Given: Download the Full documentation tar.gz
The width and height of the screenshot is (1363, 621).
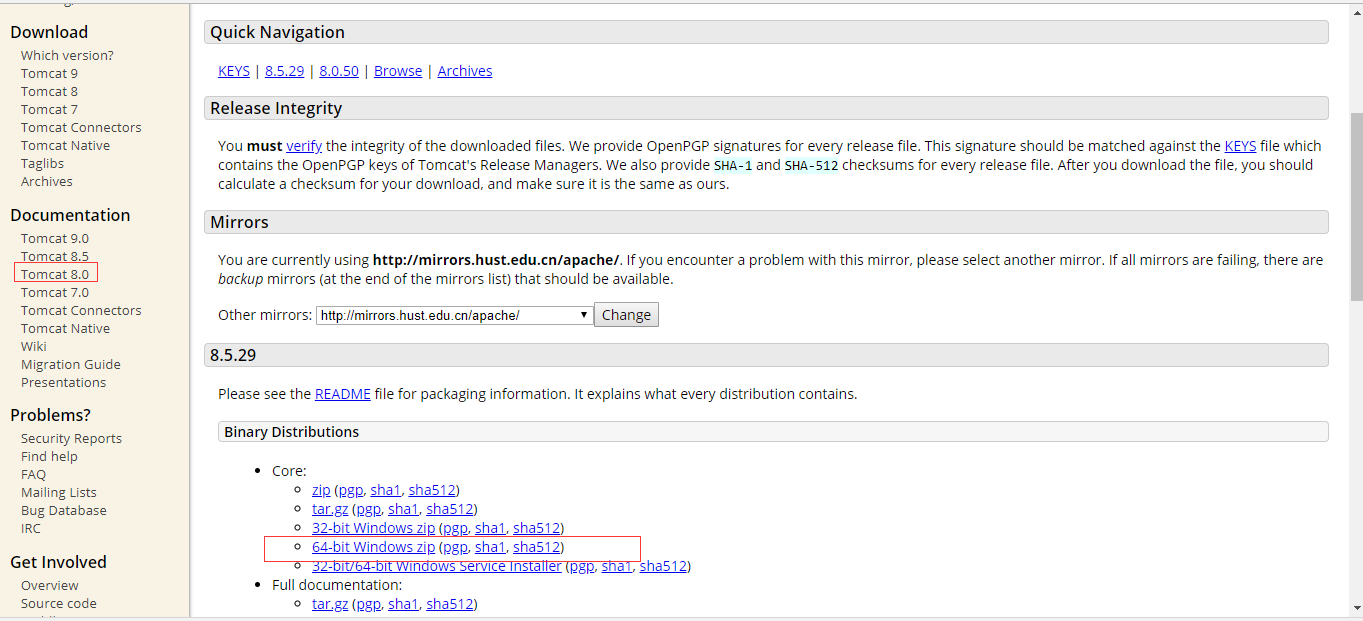Looking at the screenshot, I should tap(330, 604).
